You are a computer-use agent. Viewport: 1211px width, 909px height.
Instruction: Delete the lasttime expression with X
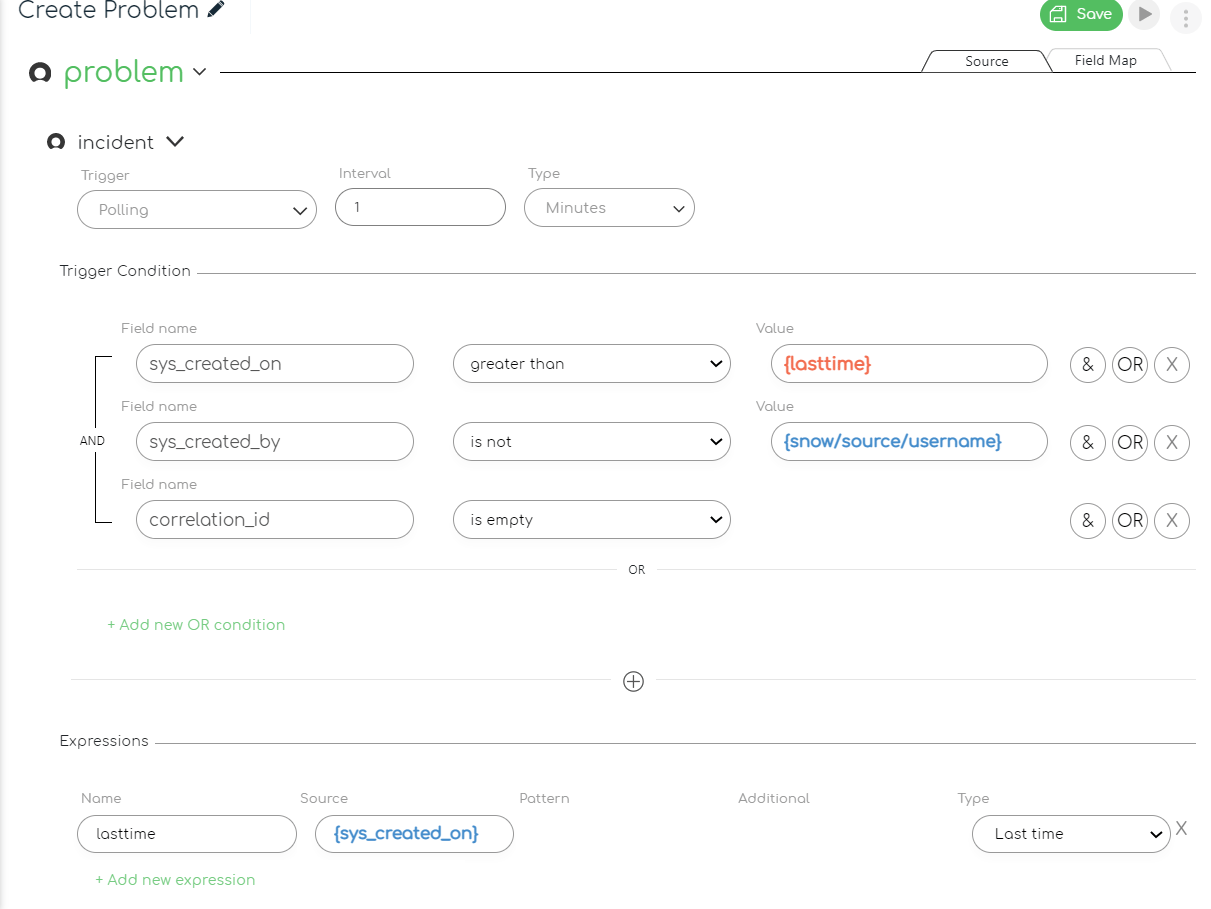(1182, 829)
